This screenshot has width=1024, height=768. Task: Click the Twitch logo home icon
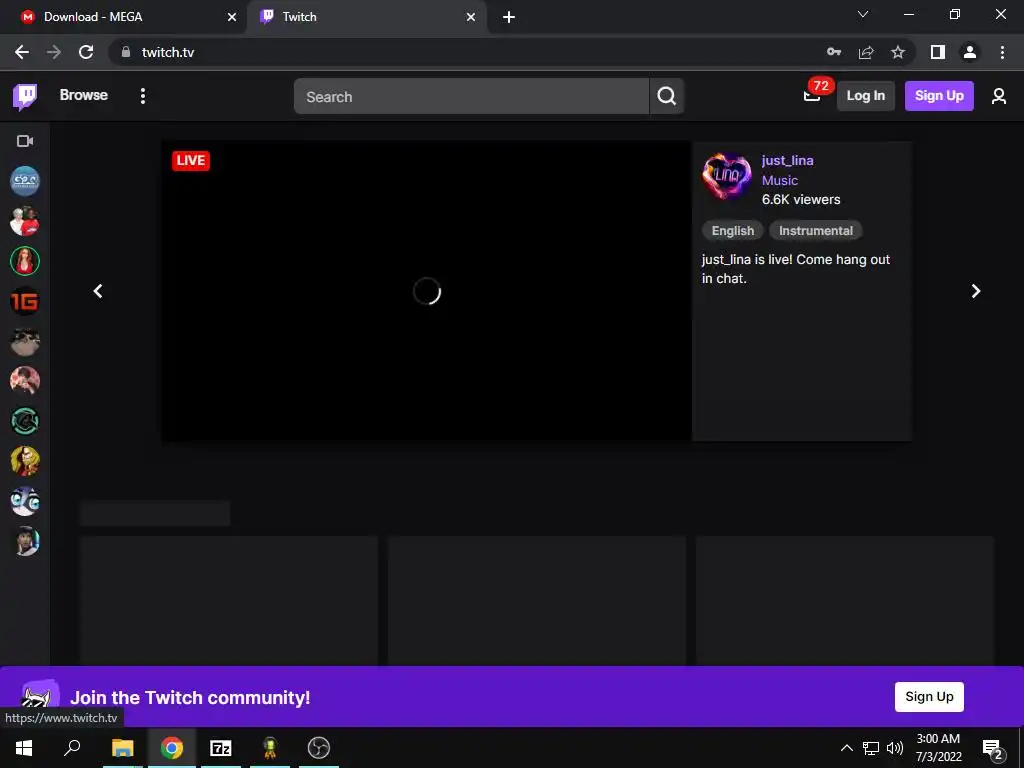[x=25, y=97]
